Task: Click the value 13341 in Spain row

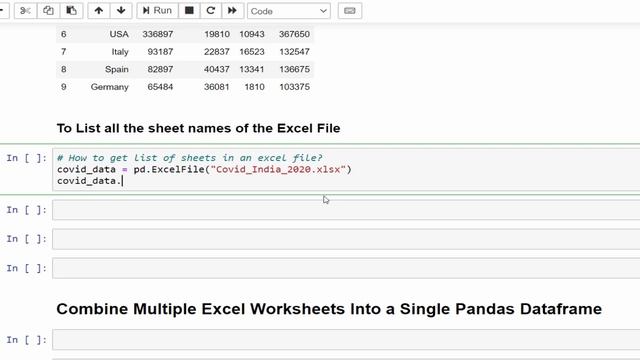Action: coord(252,69)
